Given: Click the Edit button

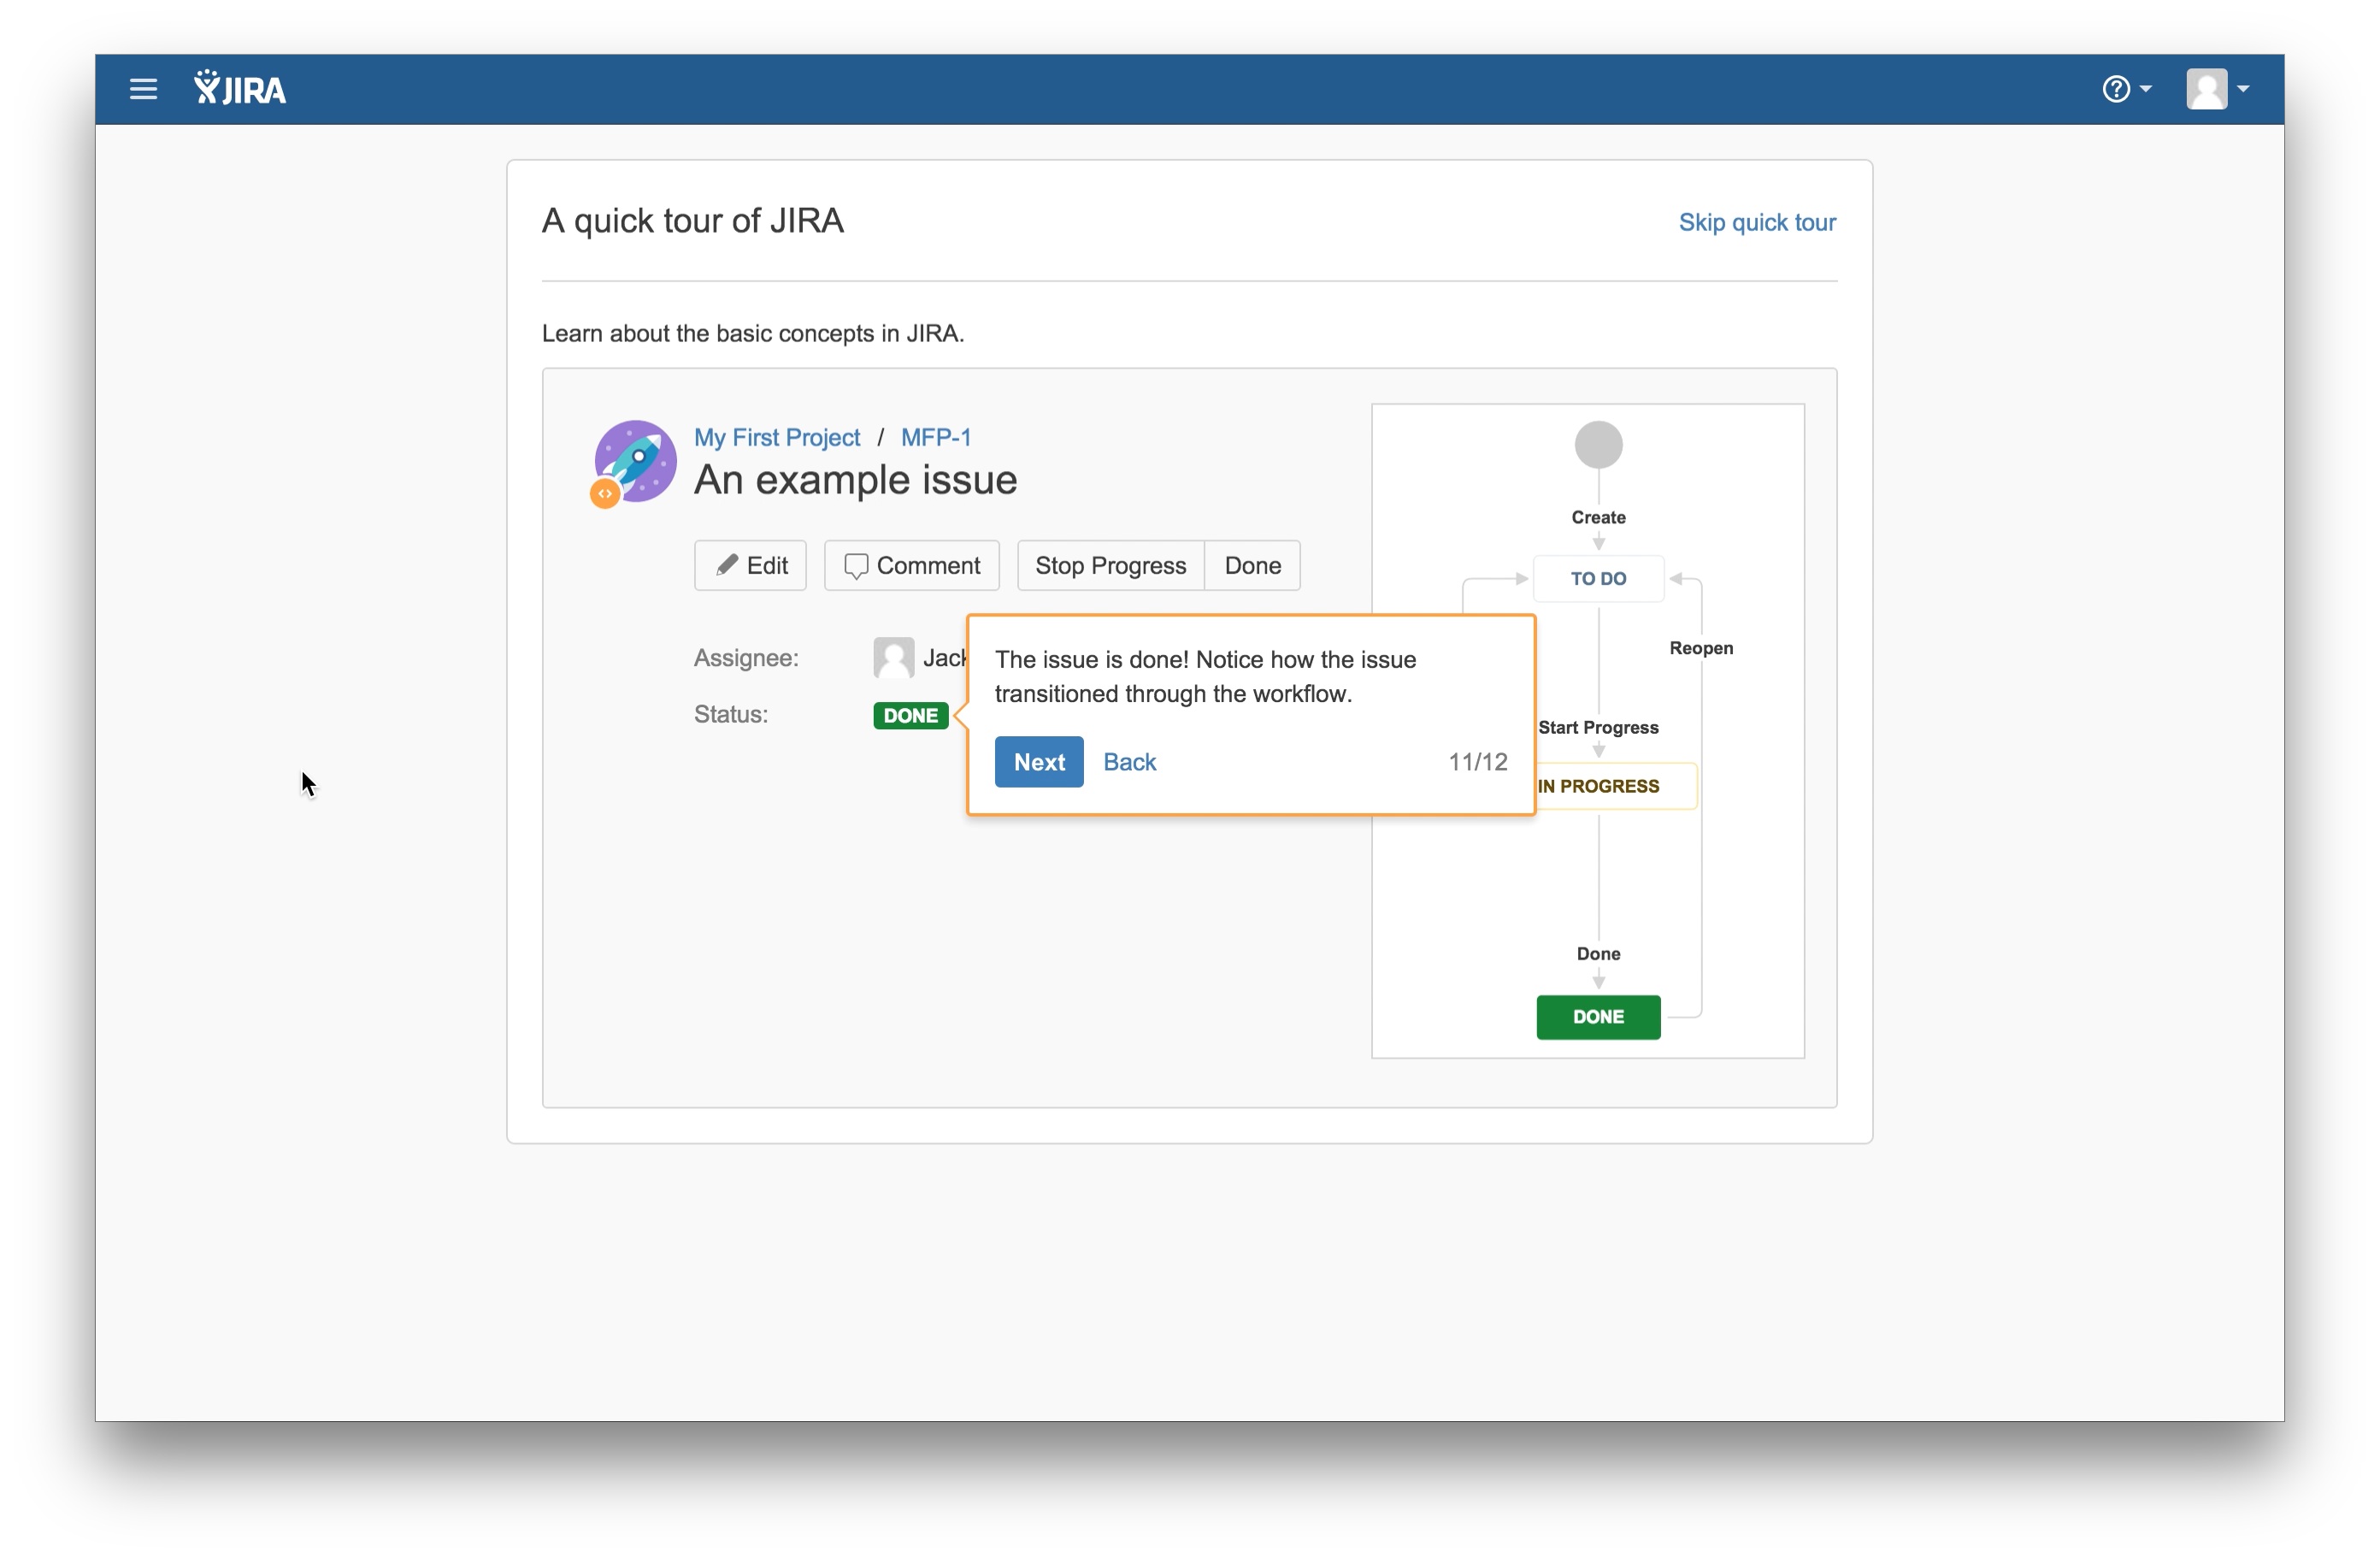Looking at the screenshot, I should tap(750, 566).
